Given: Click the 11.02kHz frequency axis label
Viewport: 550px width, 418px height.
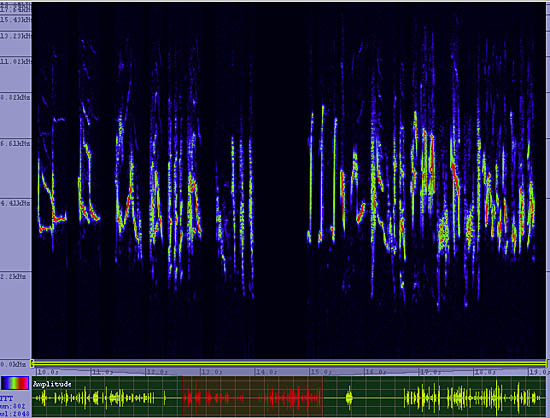Looking at the screenshot, I should (16, 61).
